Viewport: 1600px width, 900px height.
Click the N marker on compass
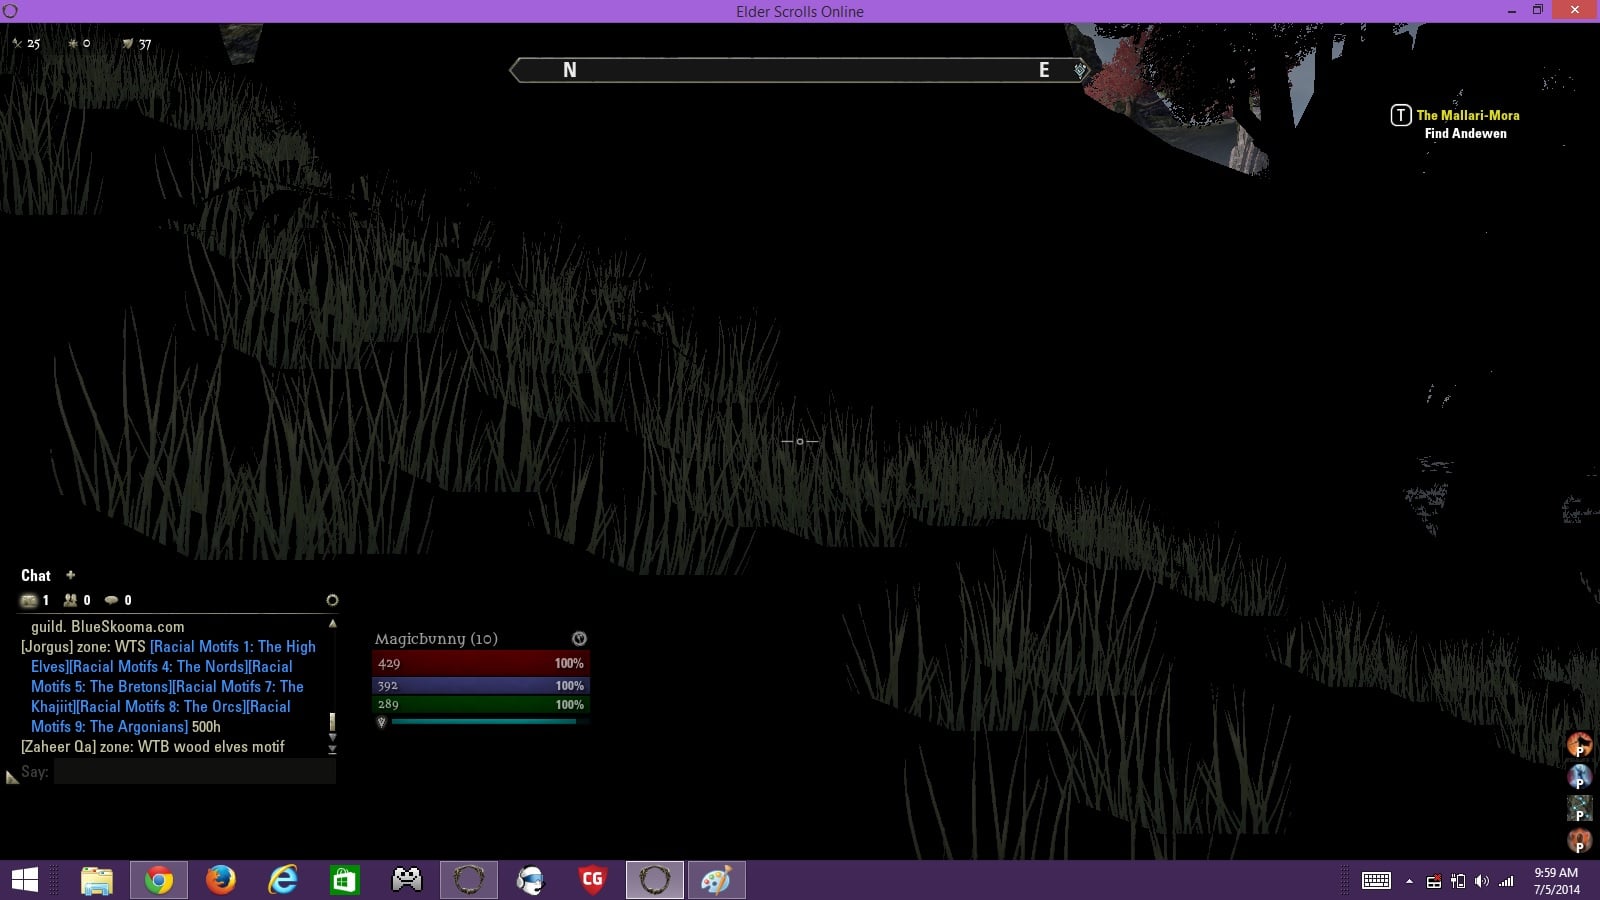570,70
